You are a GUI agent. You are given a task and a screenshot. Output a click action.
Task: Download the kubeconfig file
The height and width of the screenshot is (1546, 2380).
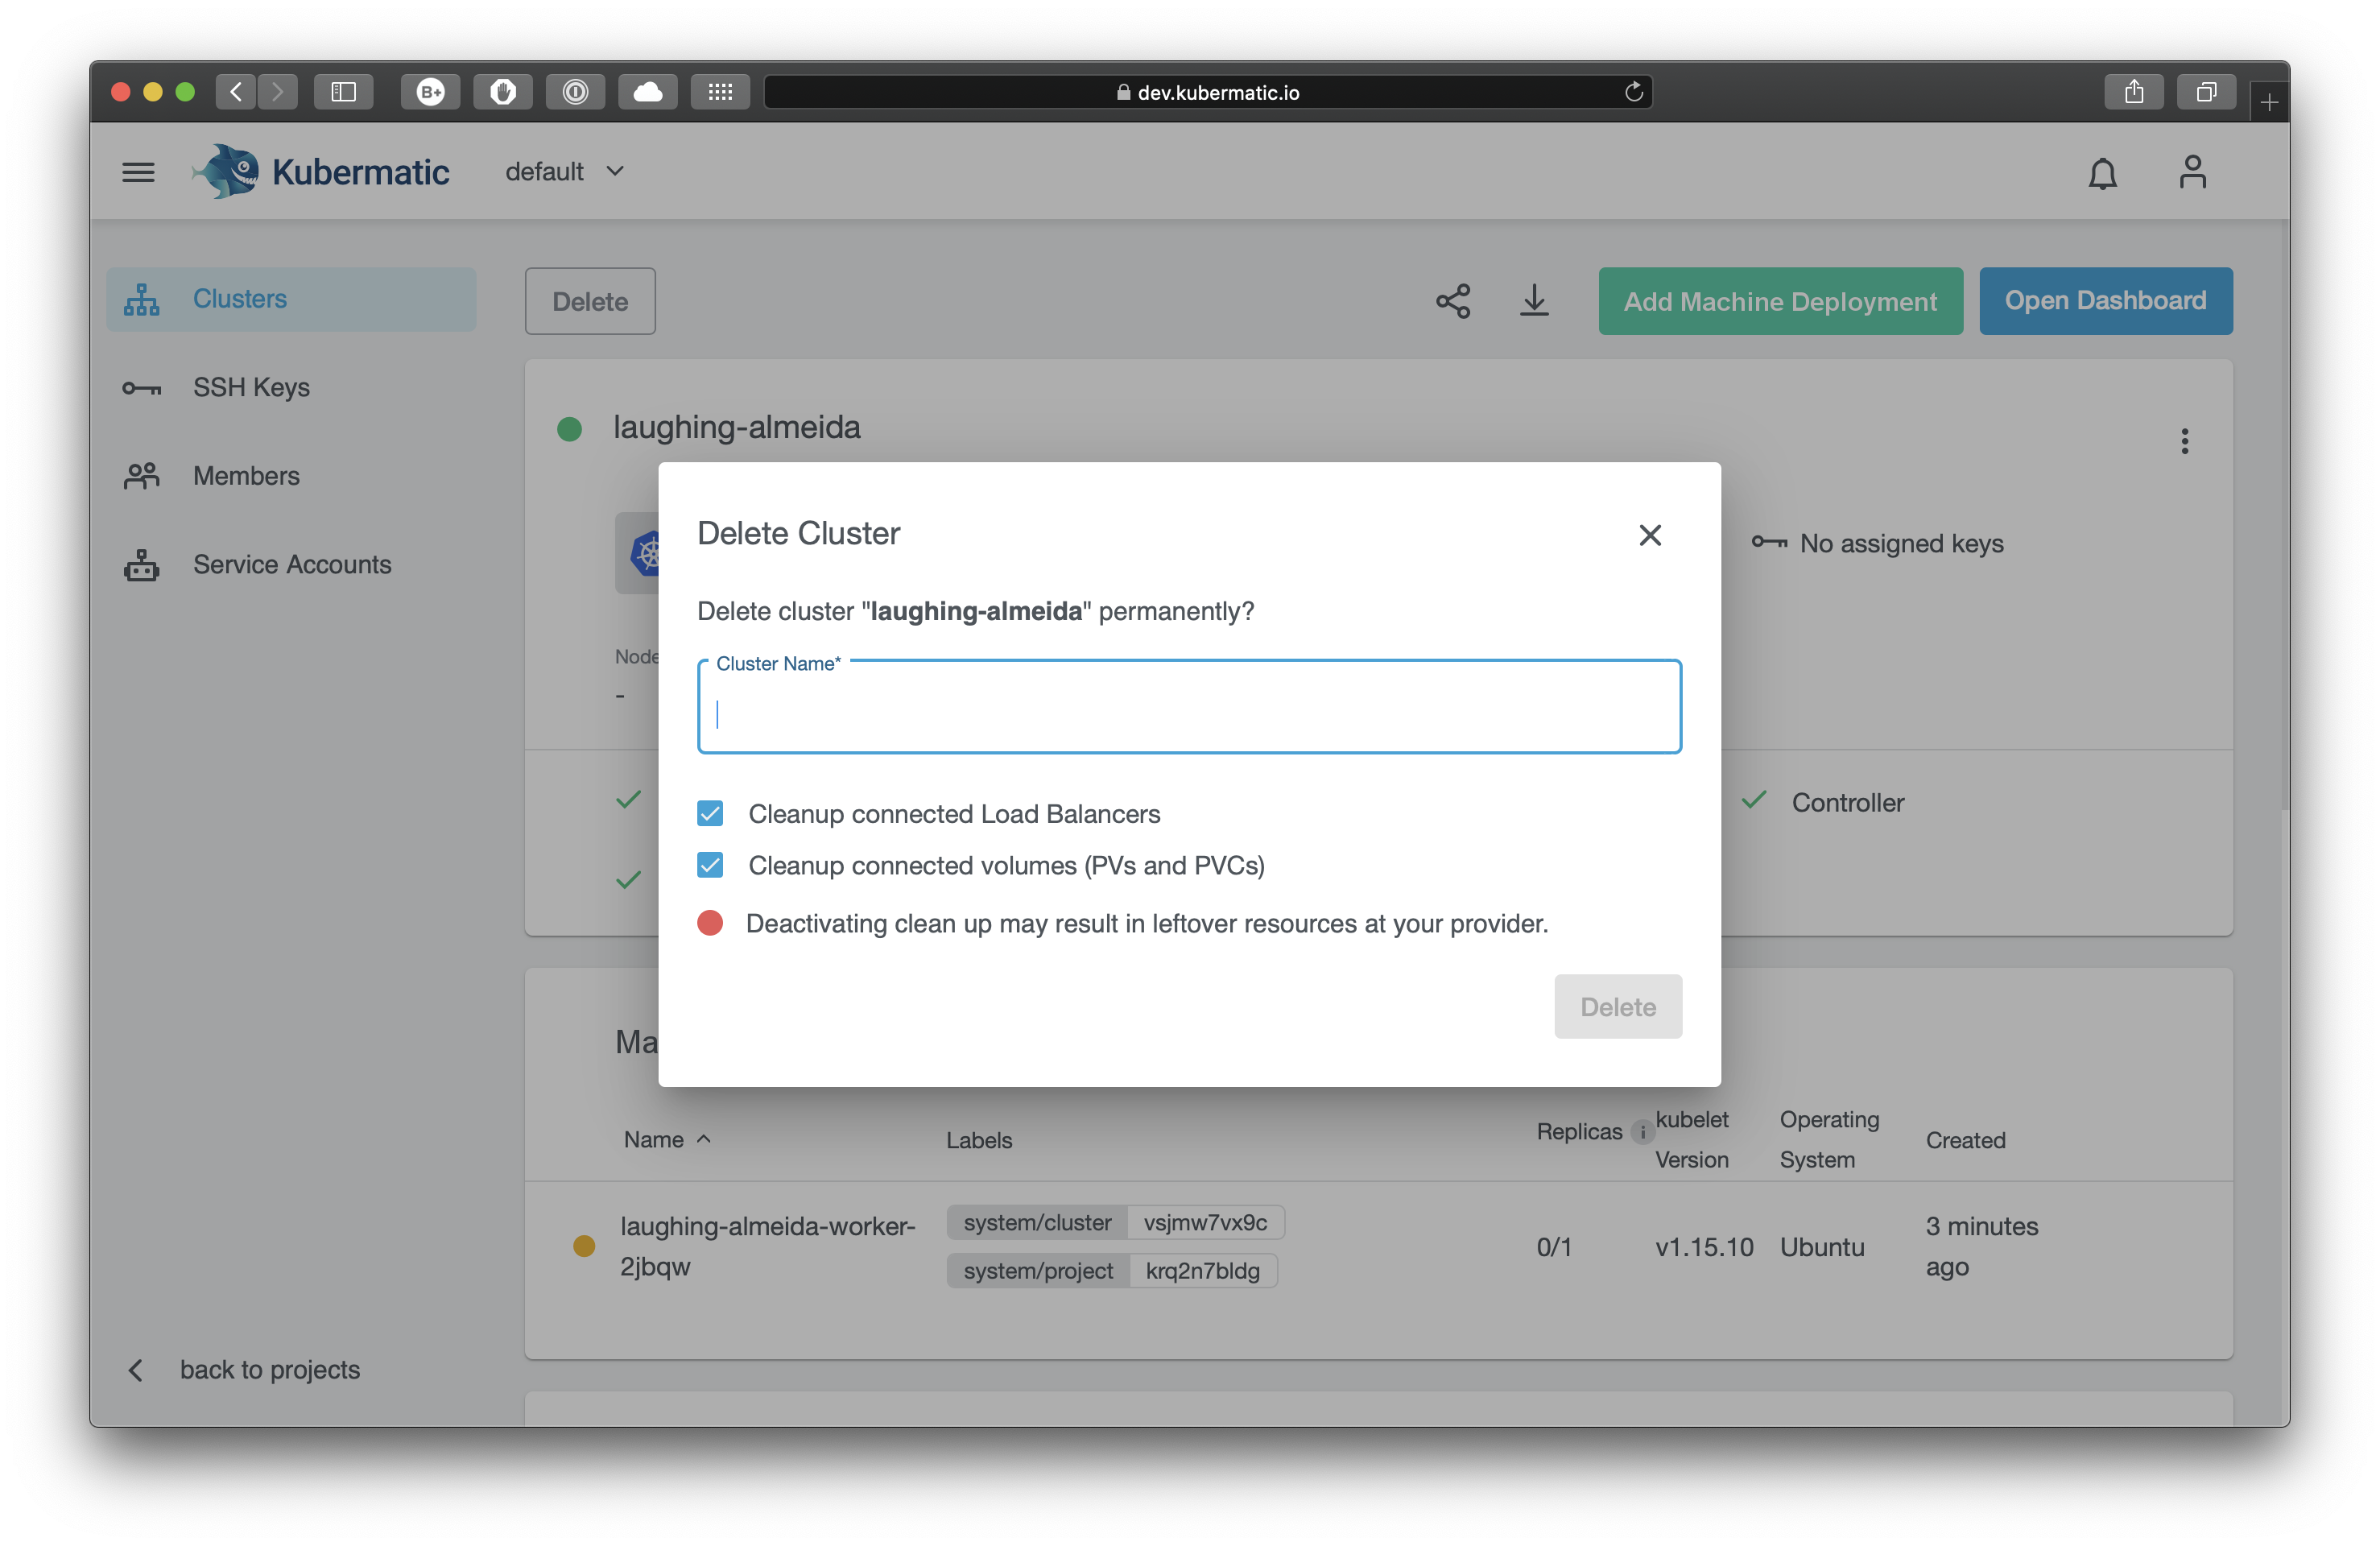tap(1534, 301)
